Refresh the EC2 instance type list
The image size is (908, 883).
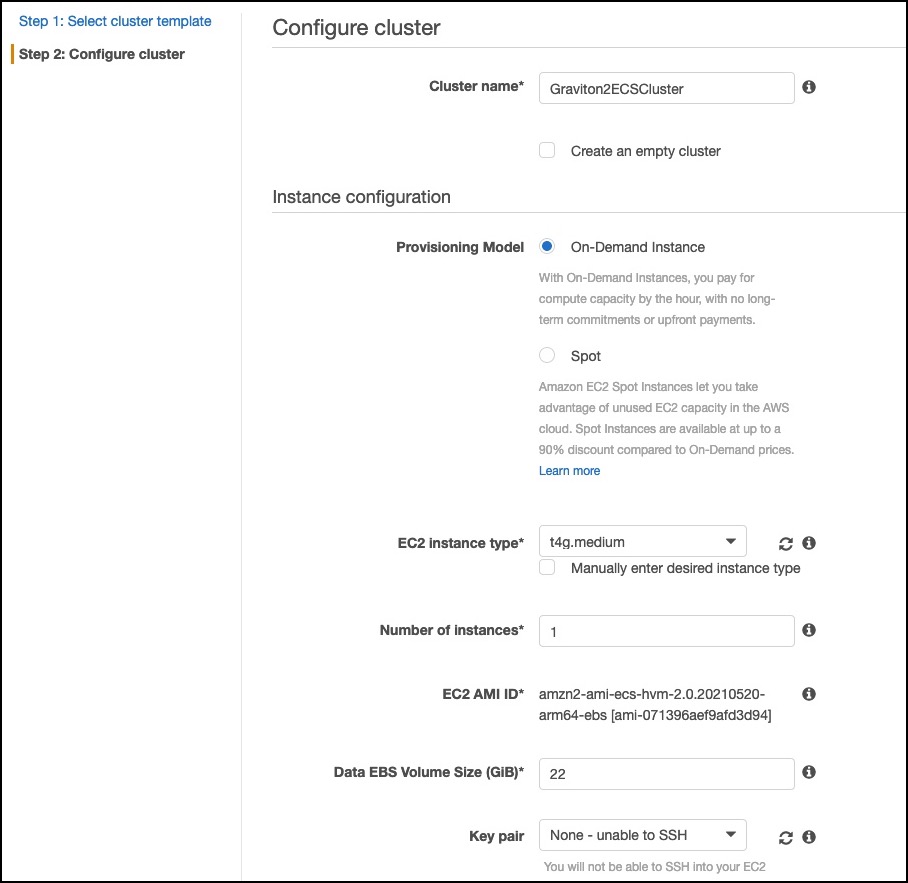pos(785,544)
